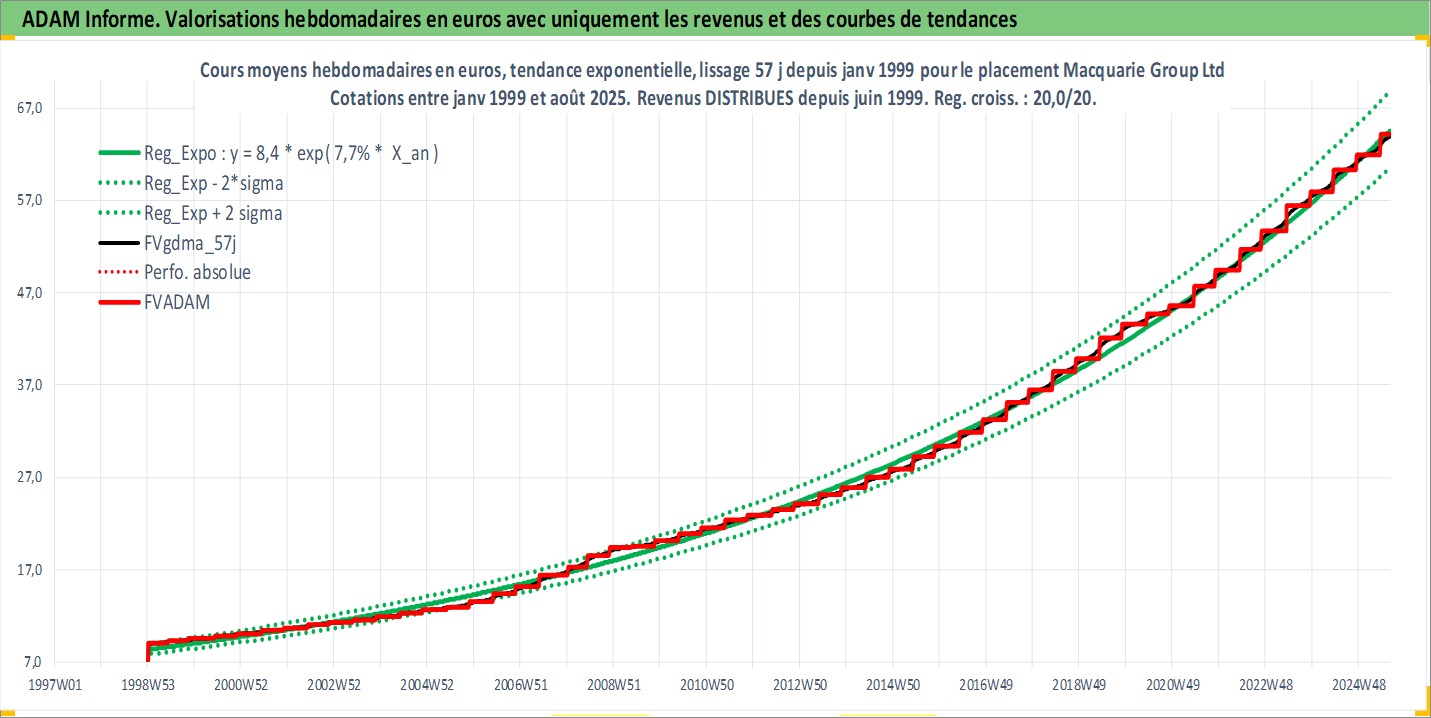Click the black line sample beside FVgdma_57j
Image resolution: width=1431 pixels, height=718 pixels.
119,243
